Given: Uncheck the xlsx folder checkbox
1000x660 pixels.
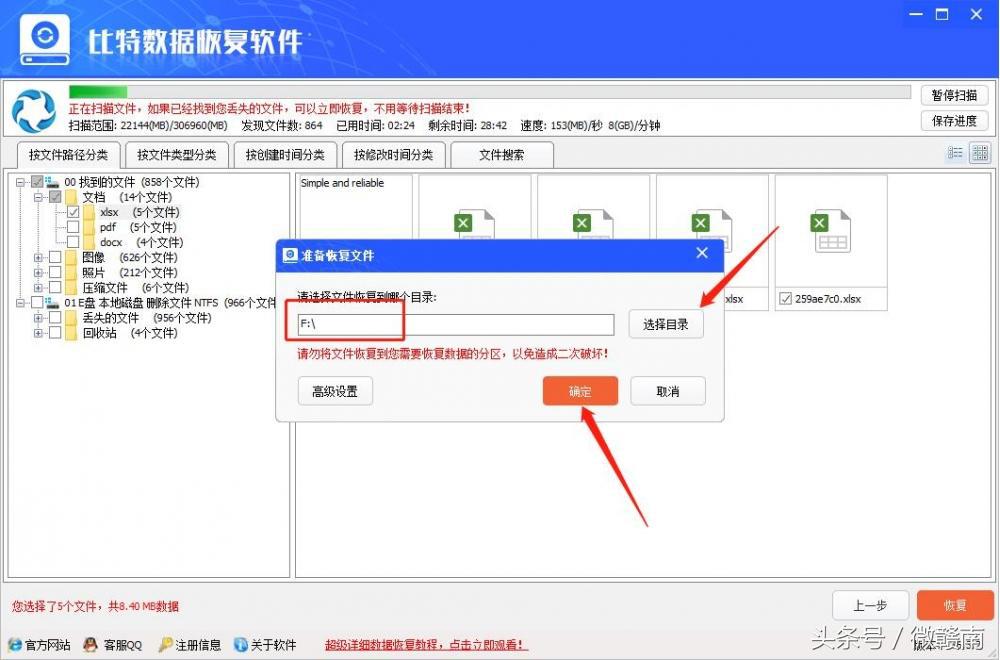Looking at the screenshot, I should coord(73,212).
